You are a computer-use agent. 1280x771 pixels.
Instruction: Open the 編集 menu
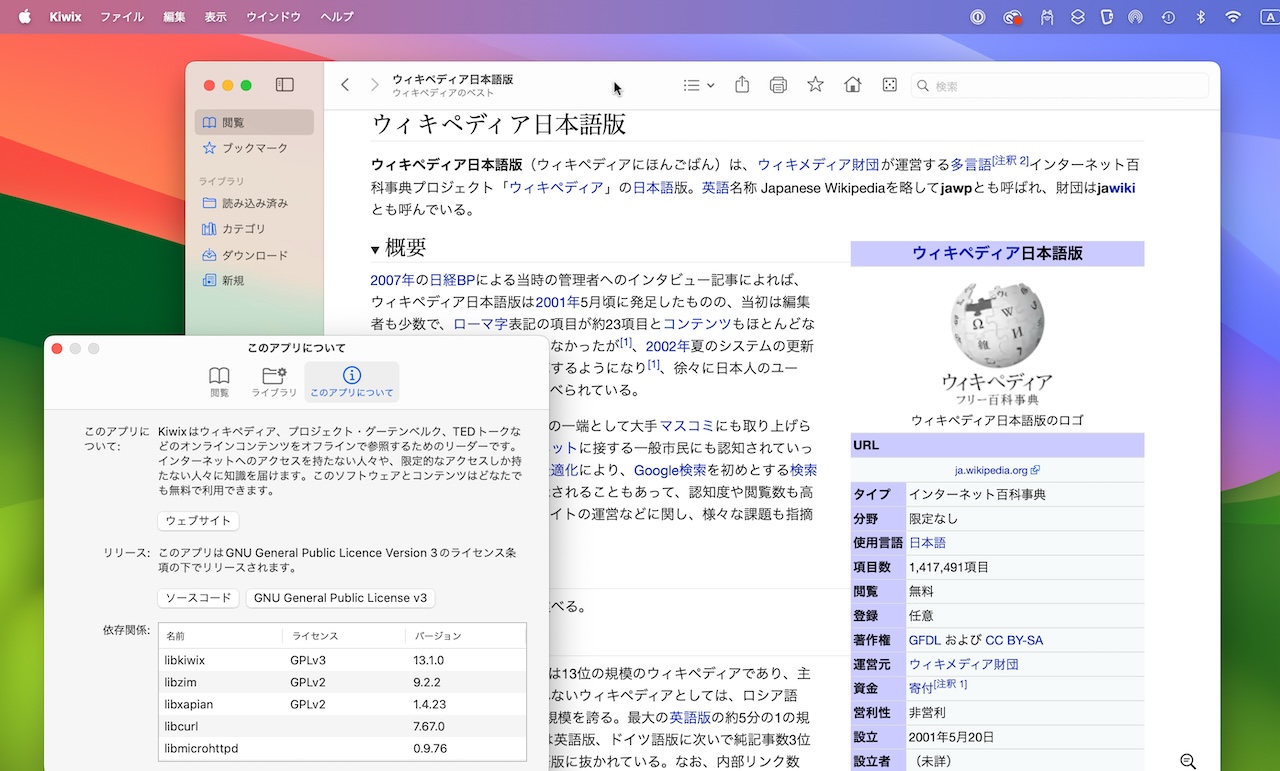[x=174, y=17]
